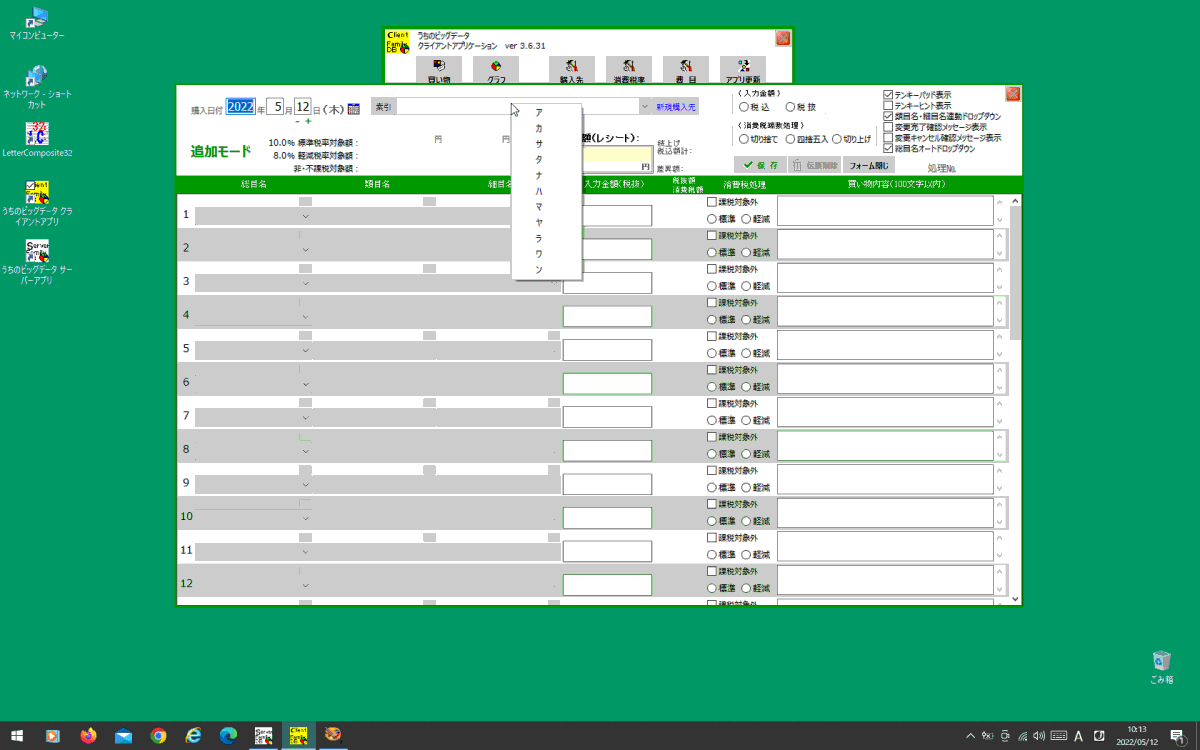Image resolution: width=1200 pixels, height=750 pixels.
Task: Click the 新規購入元 link
Action: (x=676, y=106)
